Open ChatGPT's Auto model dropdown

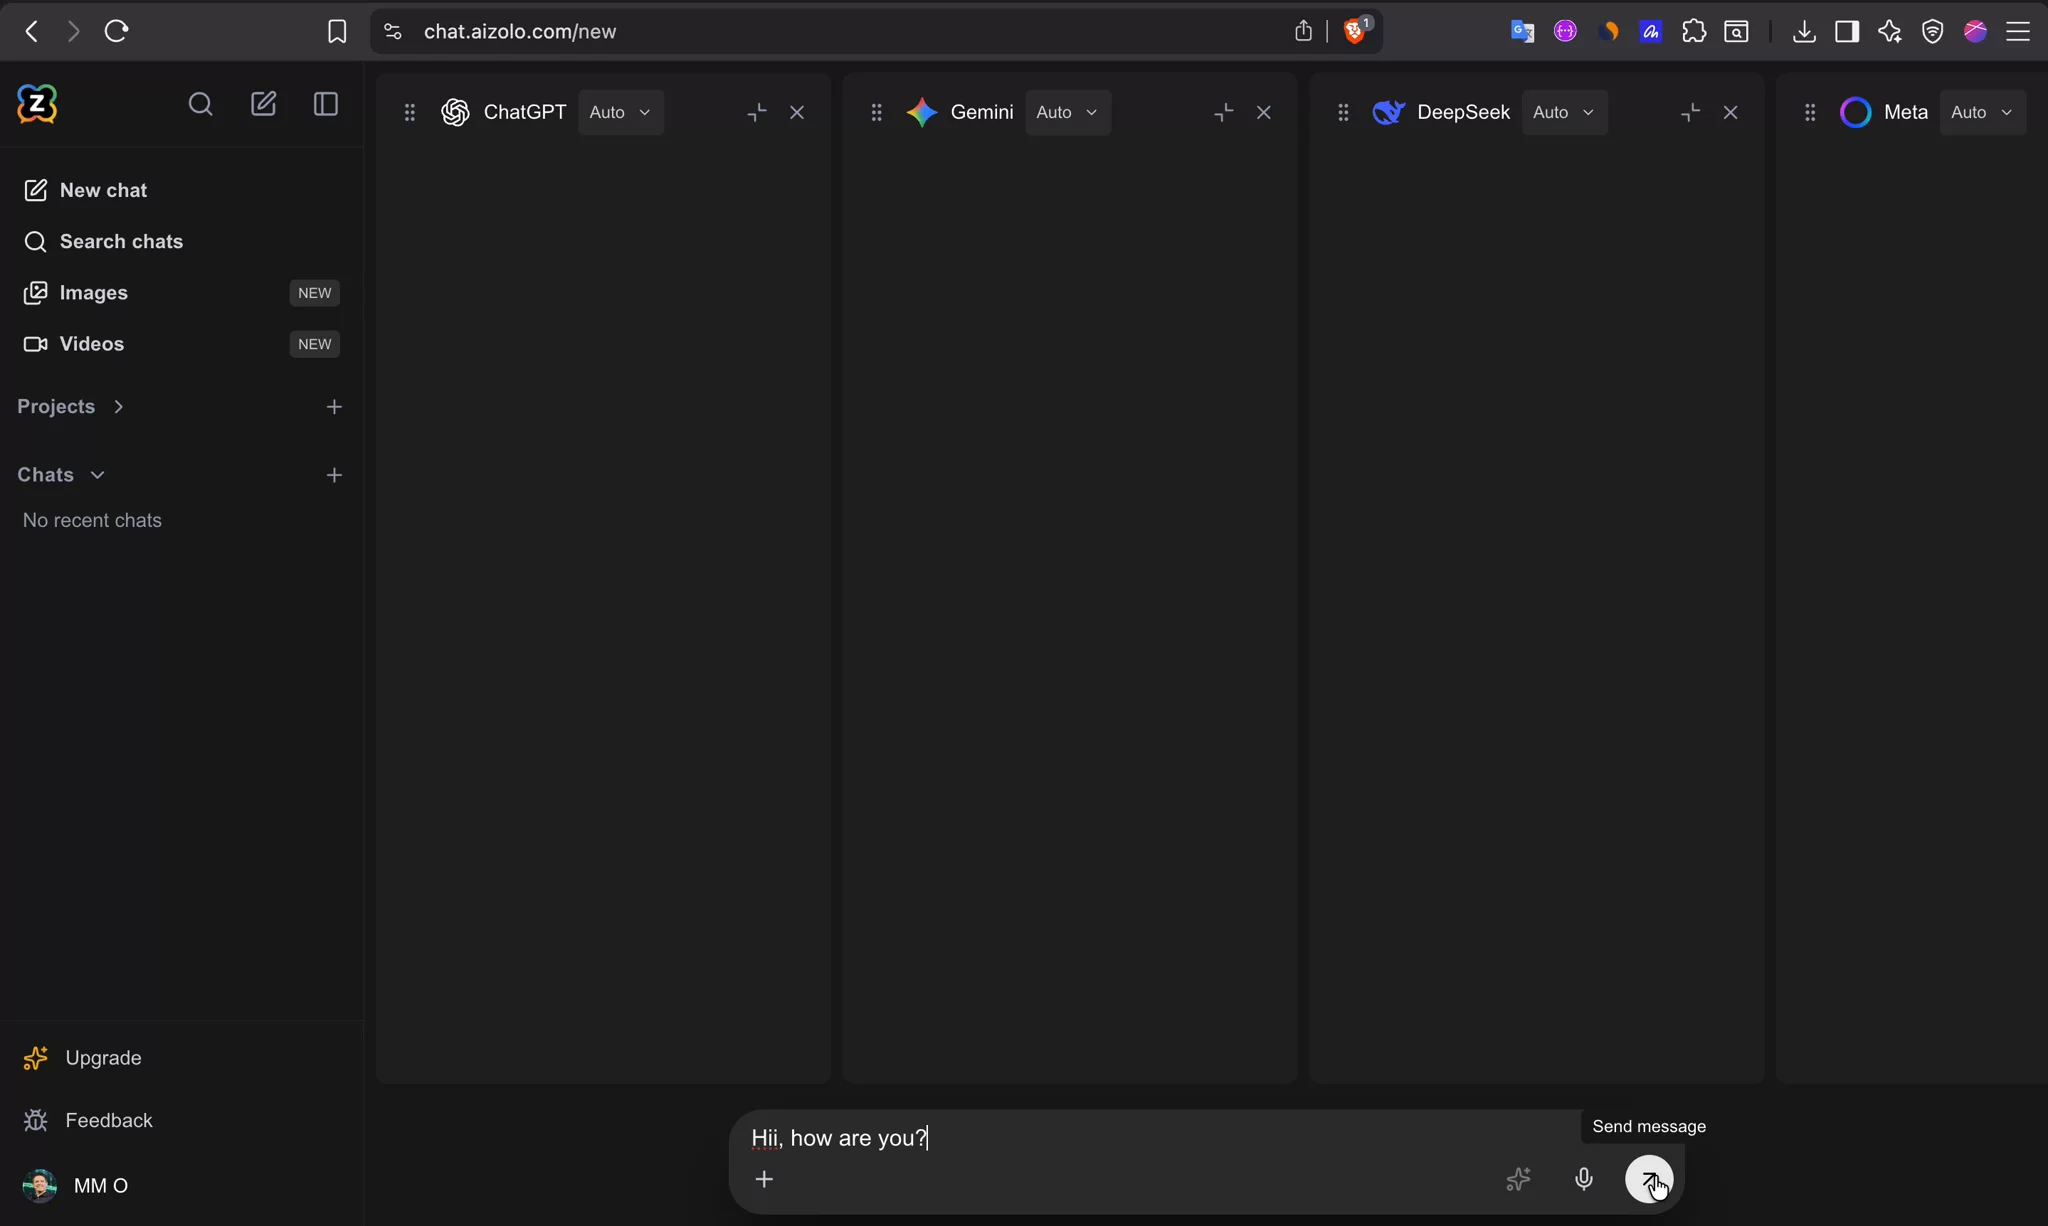pos(620,112)
